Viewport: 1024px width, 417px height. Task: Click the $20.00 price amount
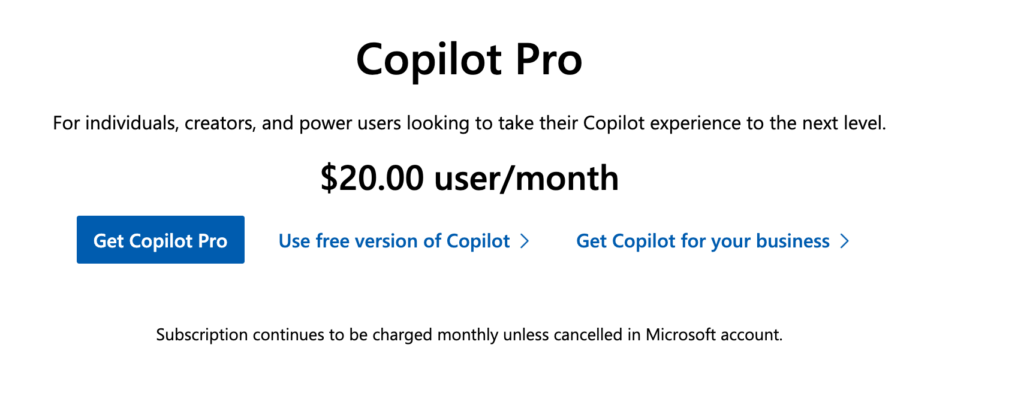(373, 178)
